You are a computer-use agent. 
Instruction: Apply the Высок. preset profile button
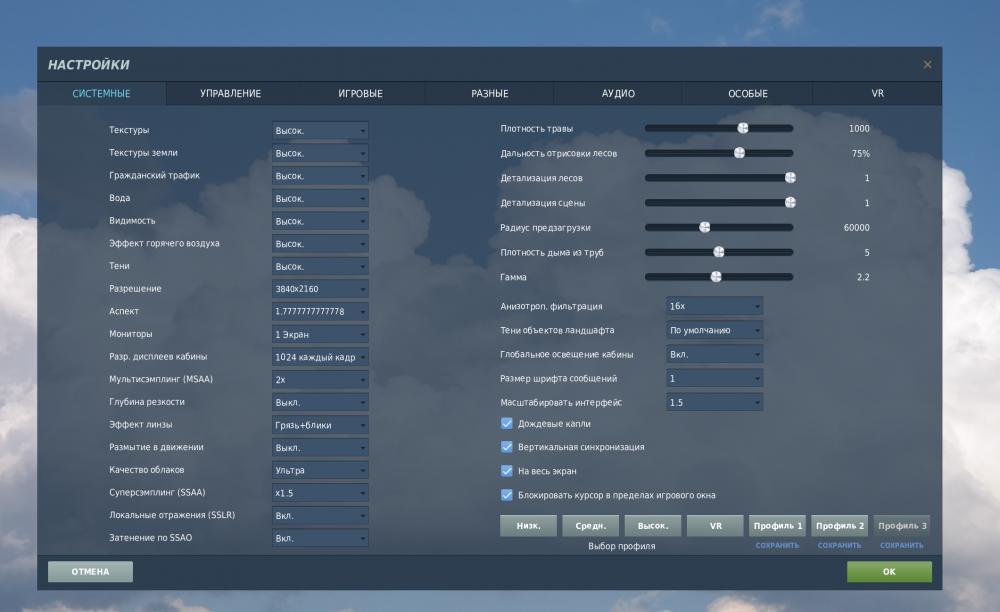[x=652, y=526]
